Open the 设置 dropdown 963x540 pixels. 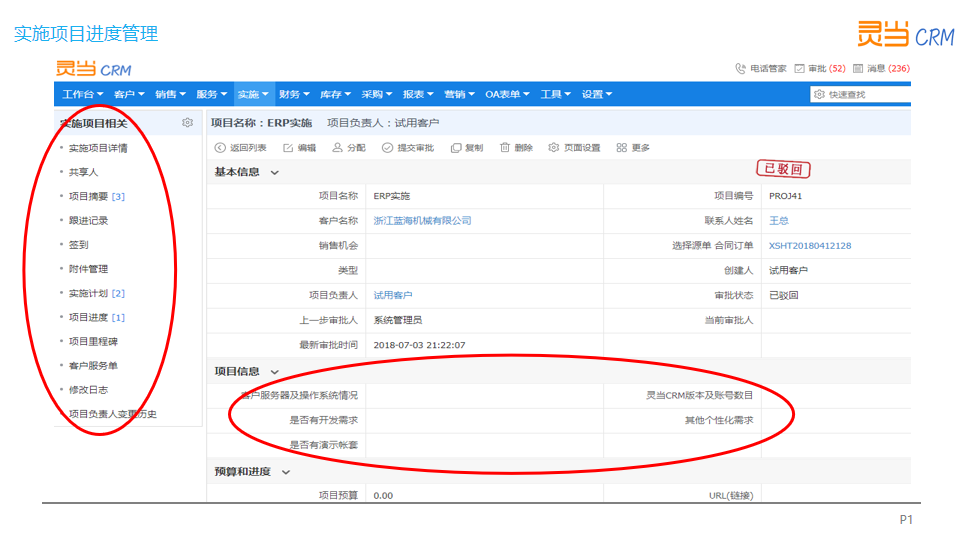pos(597,94)
